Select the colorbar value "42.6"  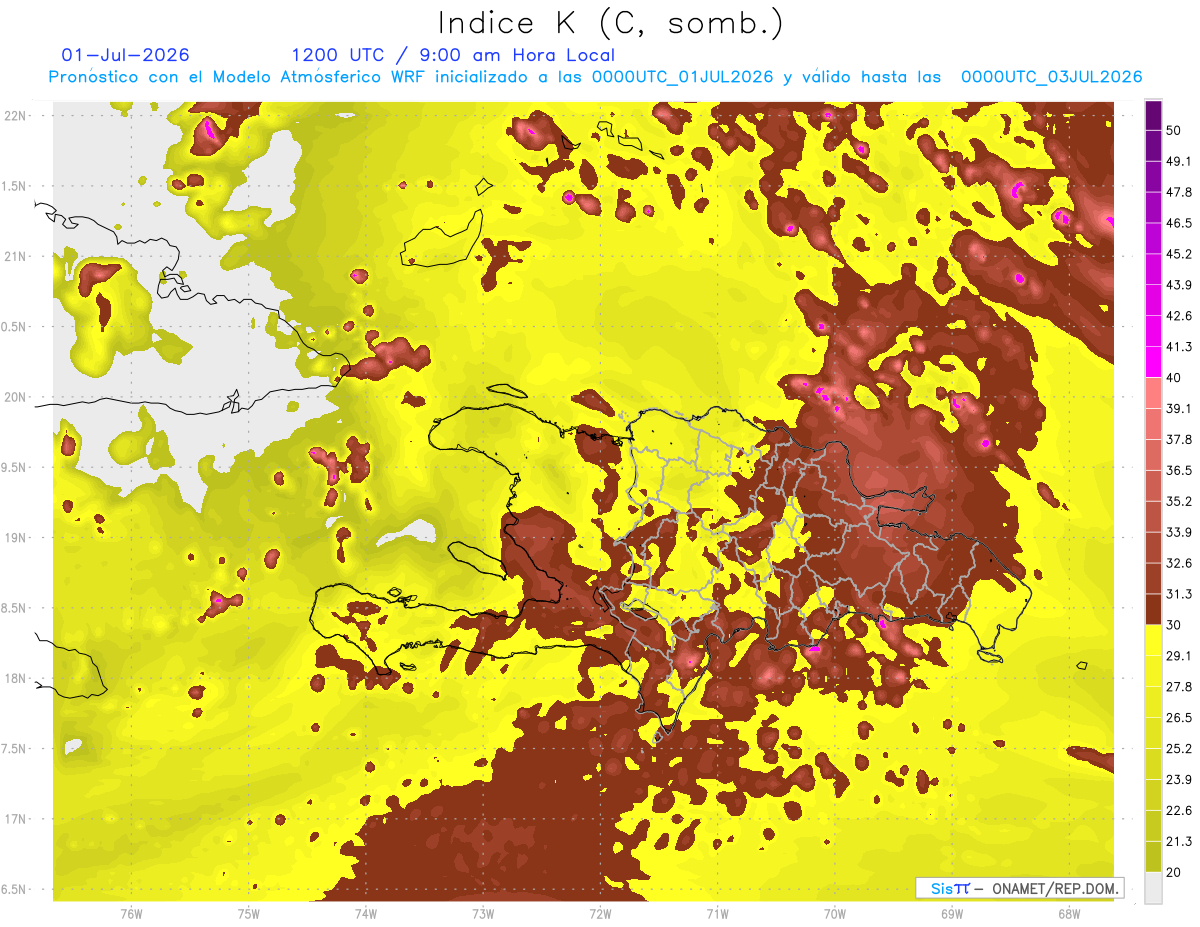click(x=1178, y=316)
